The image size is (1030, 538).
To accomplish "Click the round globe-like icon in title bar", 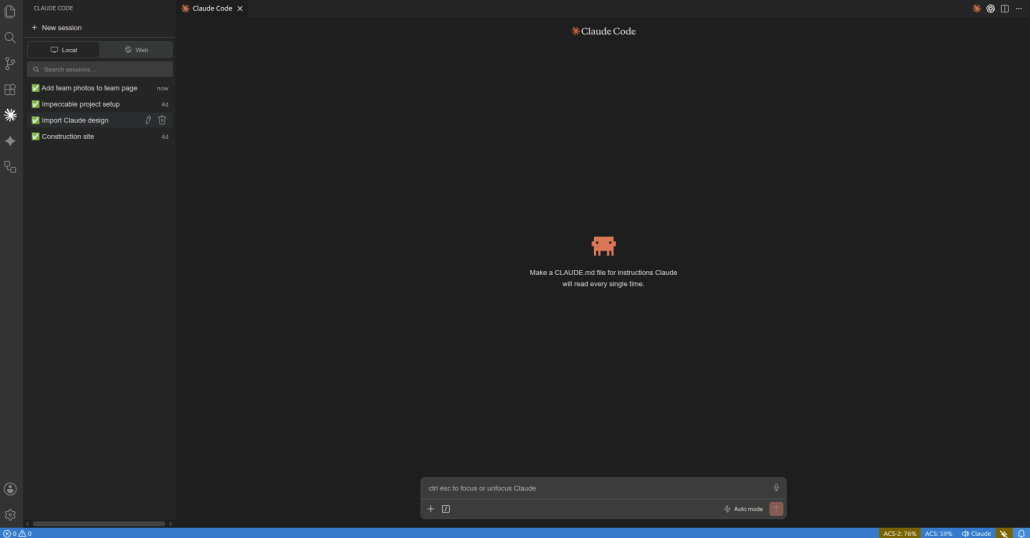I will 991,9.
